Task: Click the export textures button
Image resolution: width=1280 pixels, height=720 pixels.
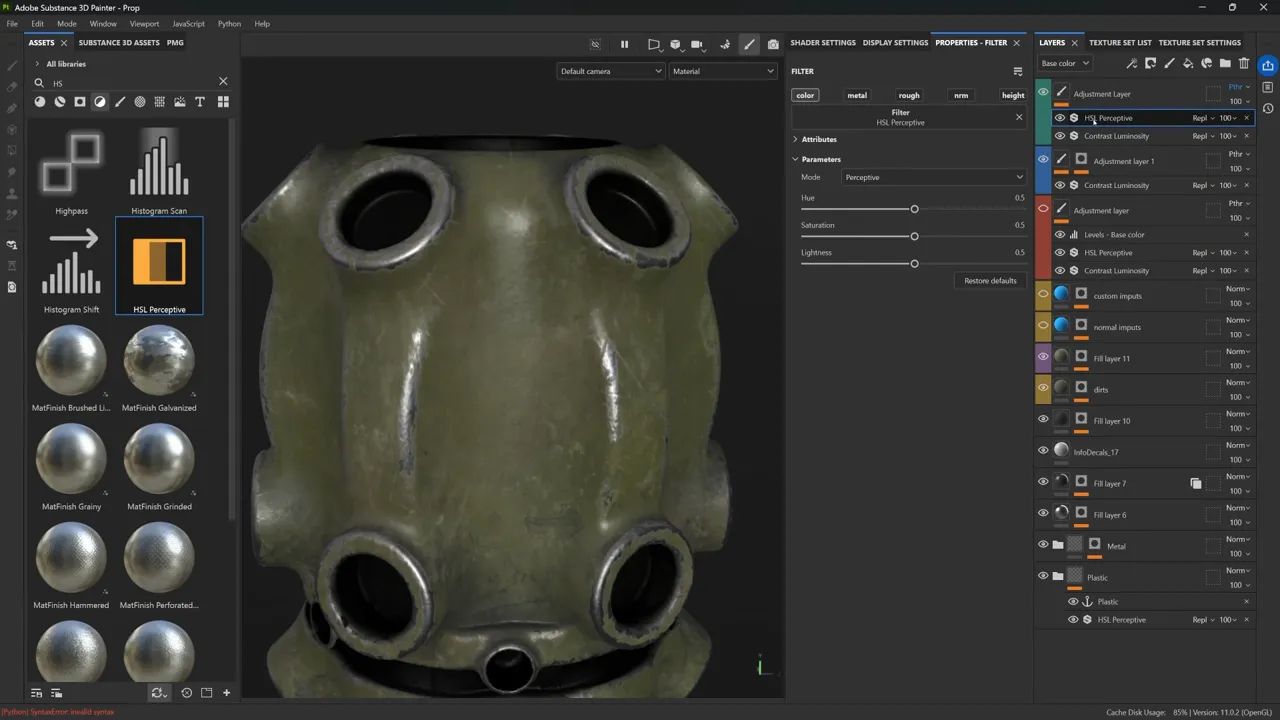Action: (x=1268, y=65)
